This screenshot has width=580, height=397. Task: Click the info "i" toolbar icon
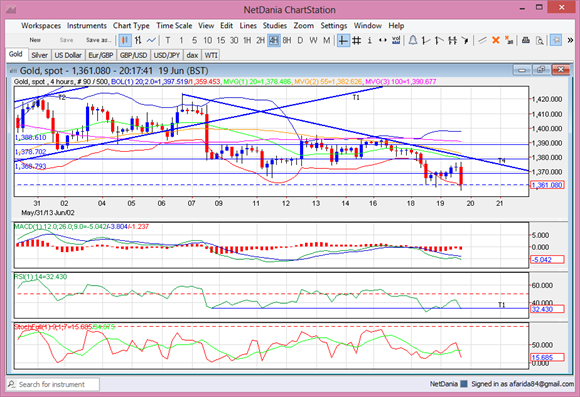point(370,40)
